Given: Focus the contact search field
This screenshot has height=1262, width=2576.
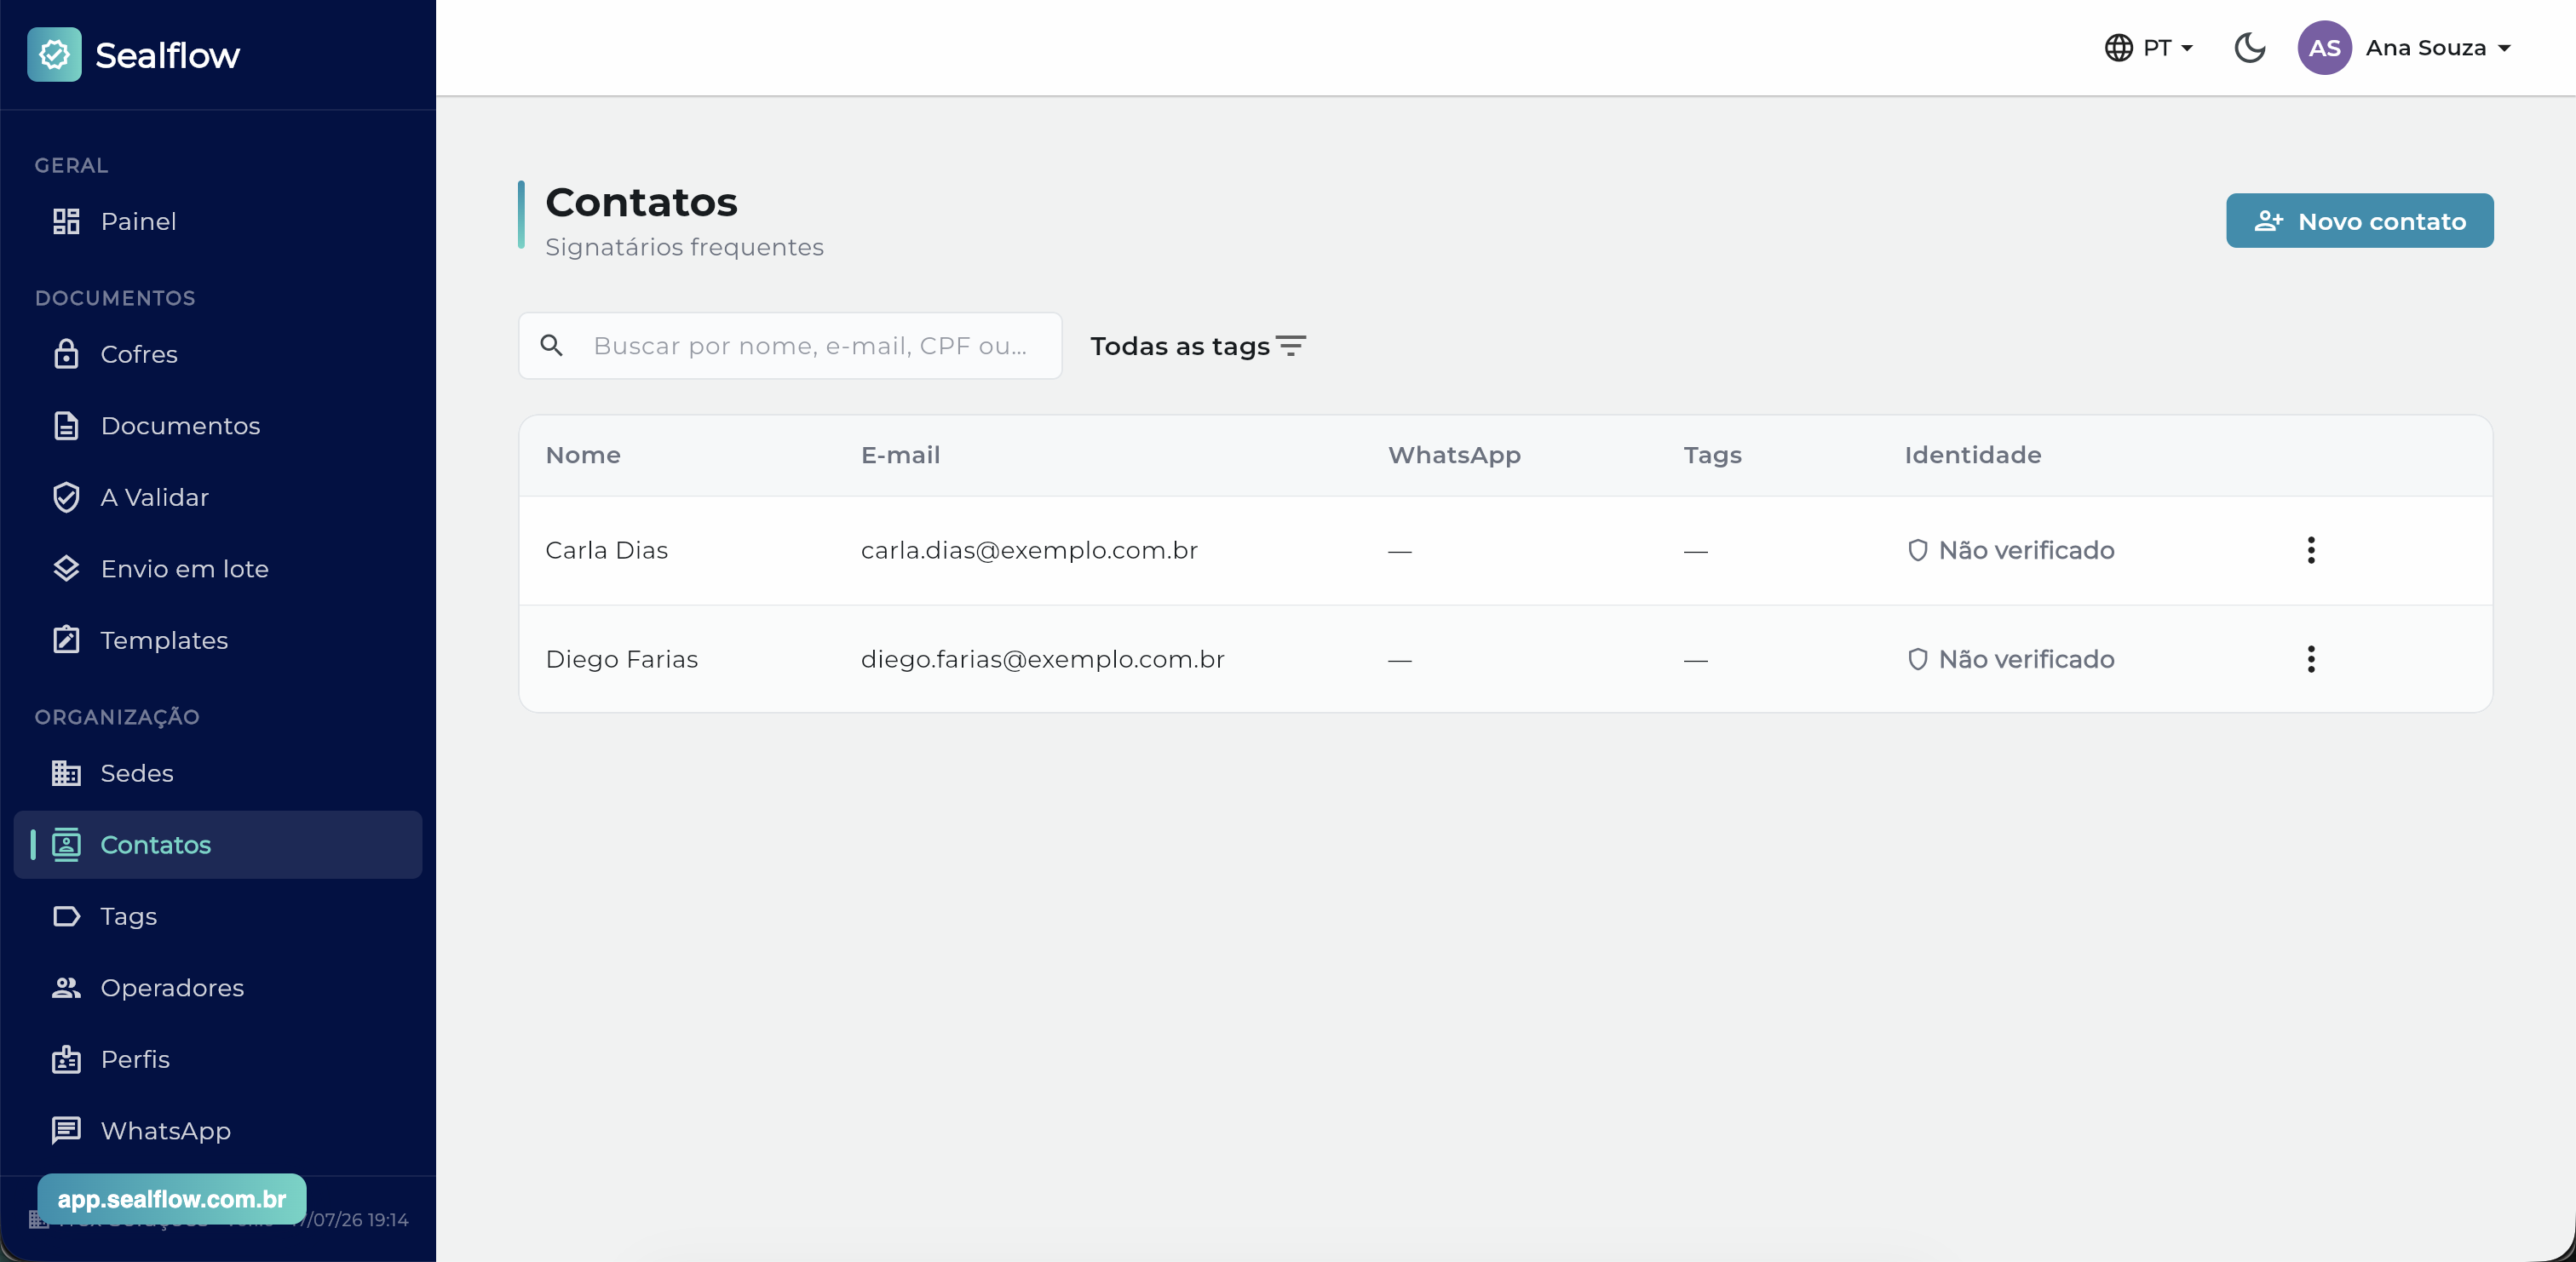Looking at the screenshot, I should coord(790,346).
